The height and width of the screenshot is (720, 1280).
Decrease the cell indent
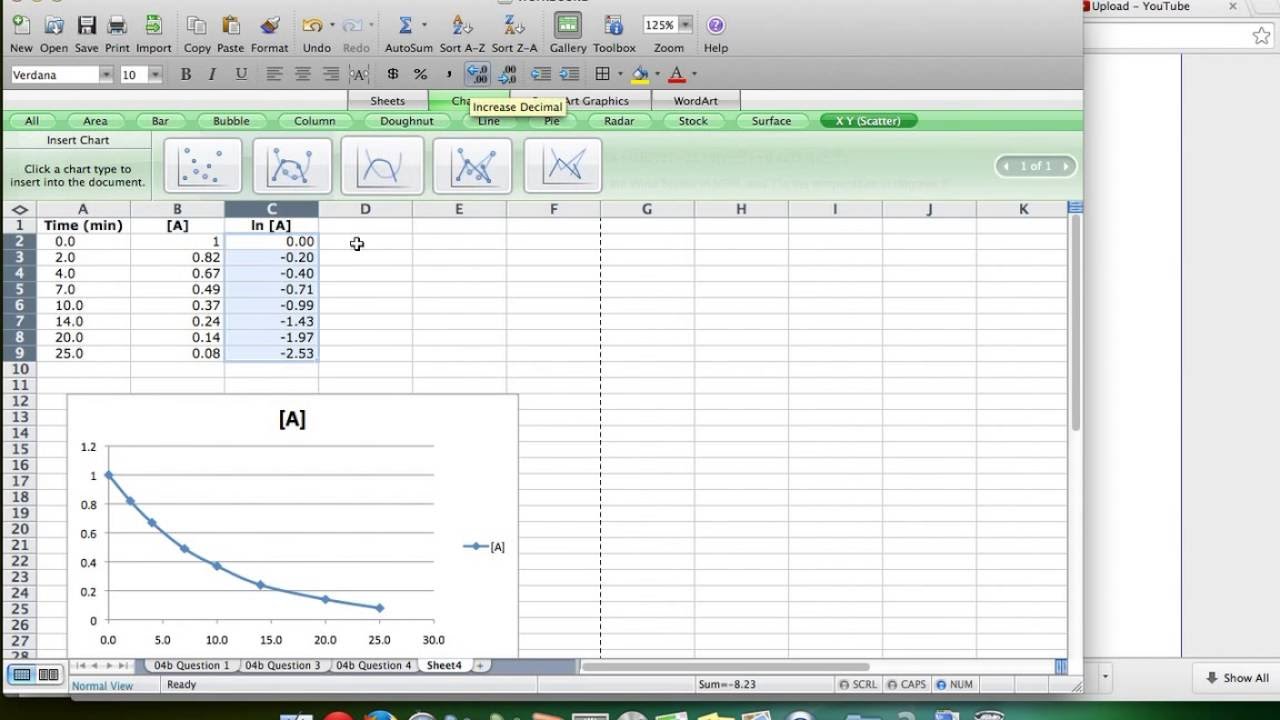pos(541,74)
